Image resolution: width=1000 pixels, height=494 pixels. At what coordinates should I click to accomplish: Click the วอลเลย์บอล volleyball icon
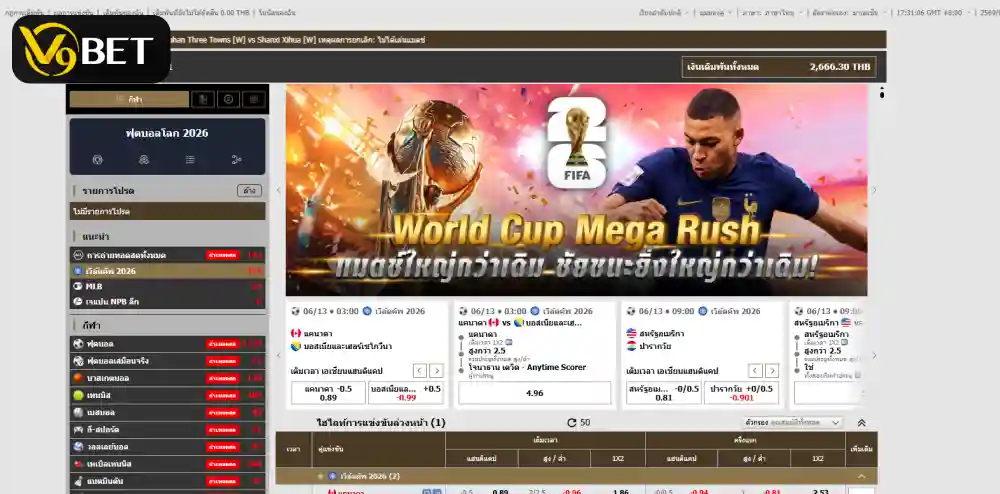(x=78, y=447)
